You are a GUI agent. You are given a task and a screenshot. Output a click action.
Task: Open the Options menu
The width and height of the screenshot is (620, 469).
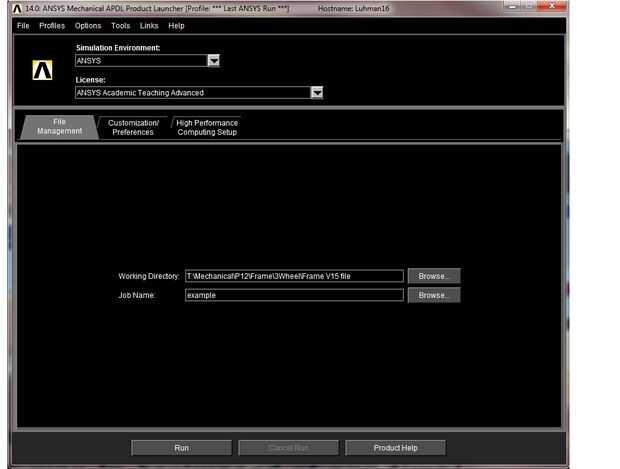pyautogui.click(x=88, y=26)
